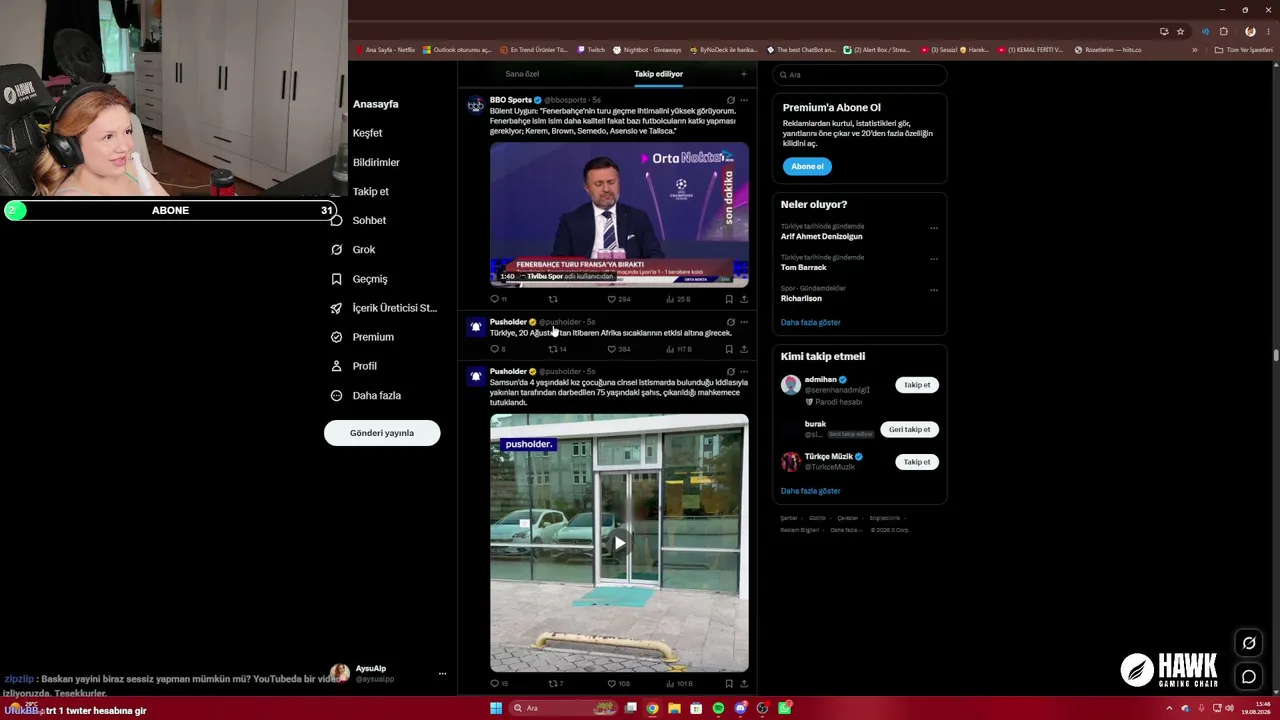
Task: Open options for the Tom Barrack trend
Action: (934, 259)
